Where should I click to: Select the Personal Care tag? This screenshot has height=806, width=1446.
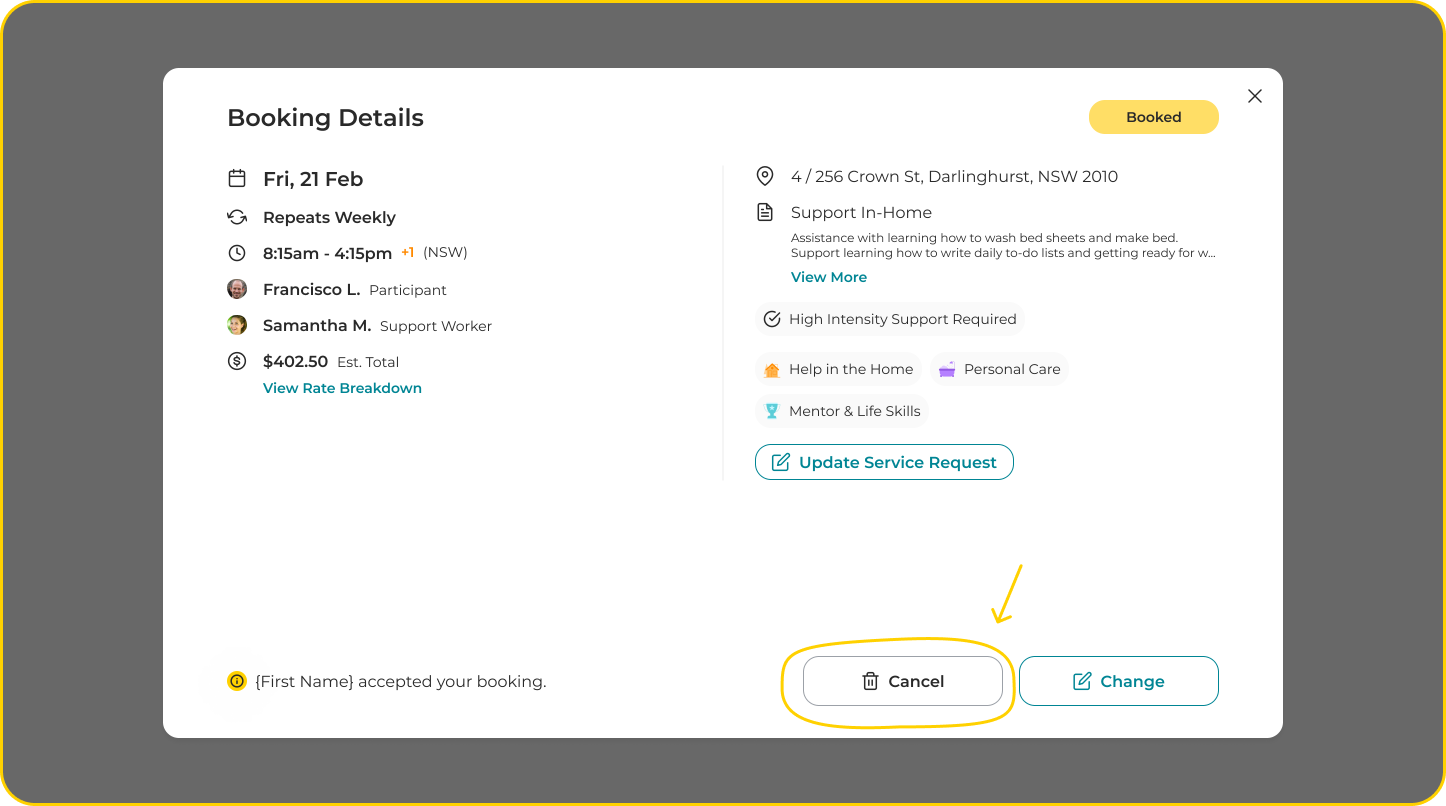coord(999,369)
